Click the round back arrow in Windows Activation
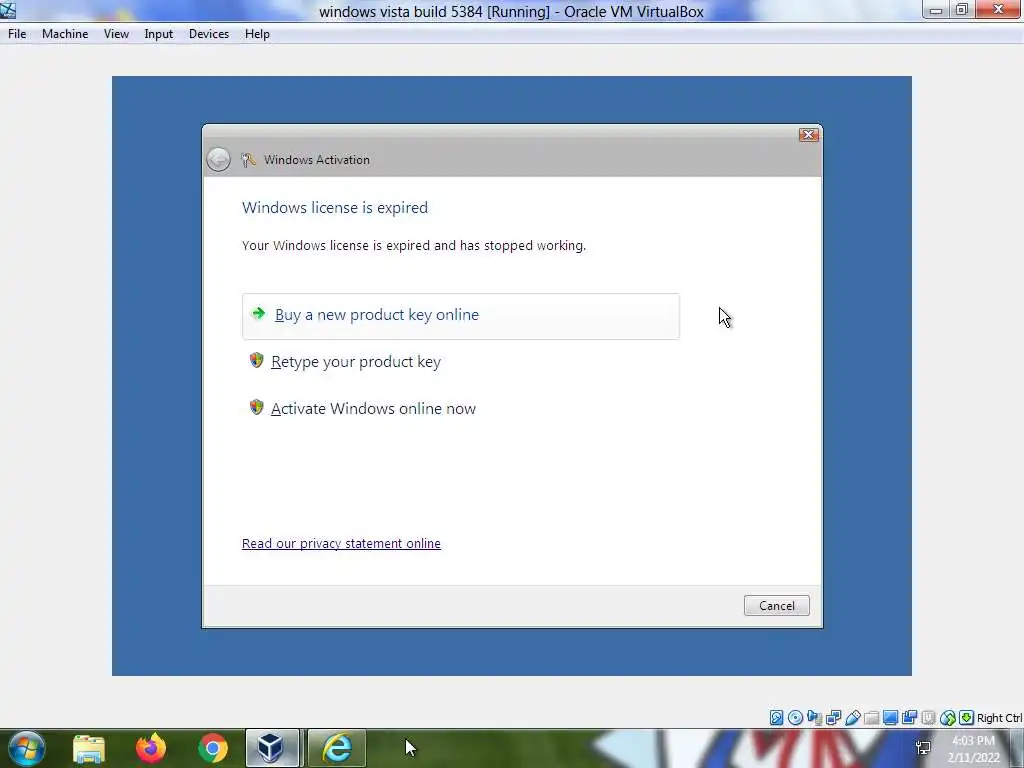This screenshot has width=1024, height=768. tap(219, 159)
